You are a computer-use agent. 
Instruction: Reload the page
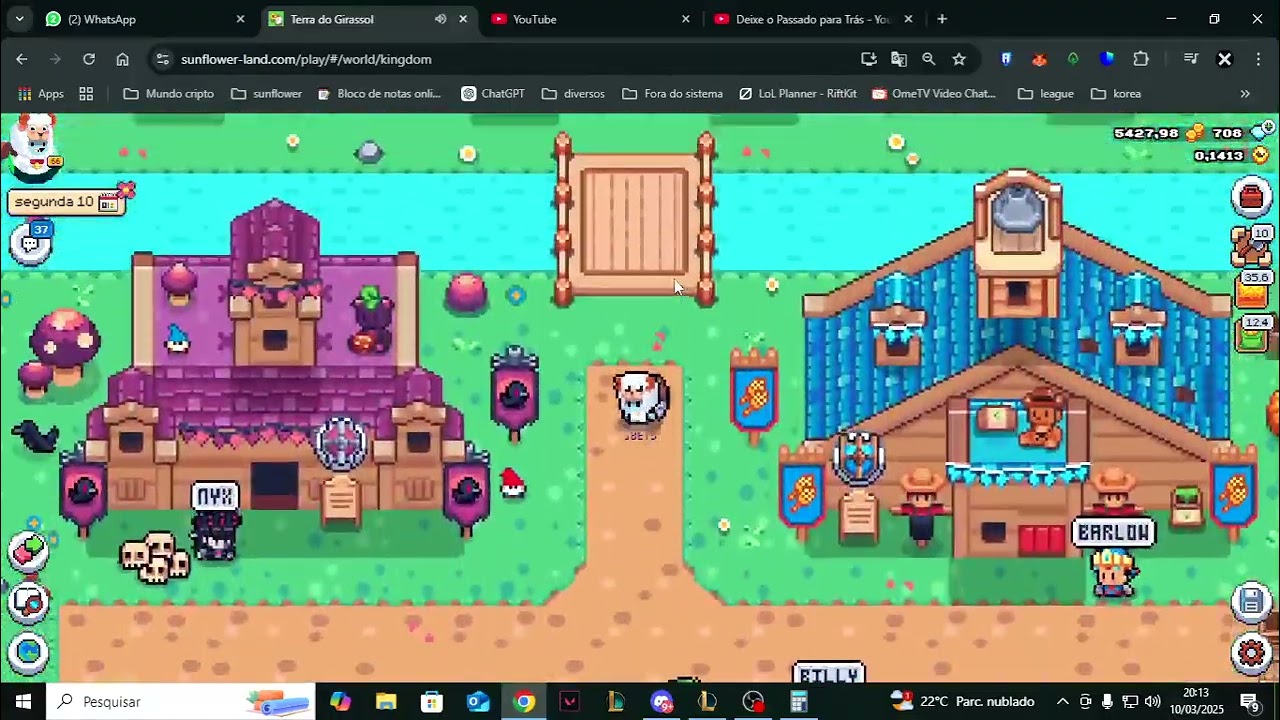point(89,59)
